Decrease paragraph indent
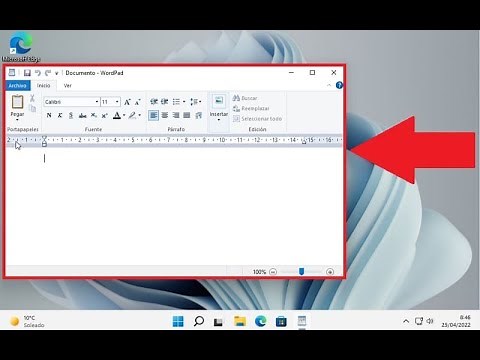Image resolution: width=480 pixels, height=360 pixels. click(154, 101)
